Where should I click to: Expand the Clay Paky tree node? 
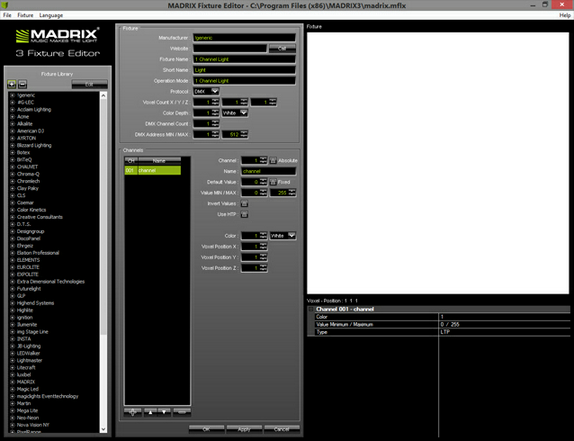pos(12,188)
